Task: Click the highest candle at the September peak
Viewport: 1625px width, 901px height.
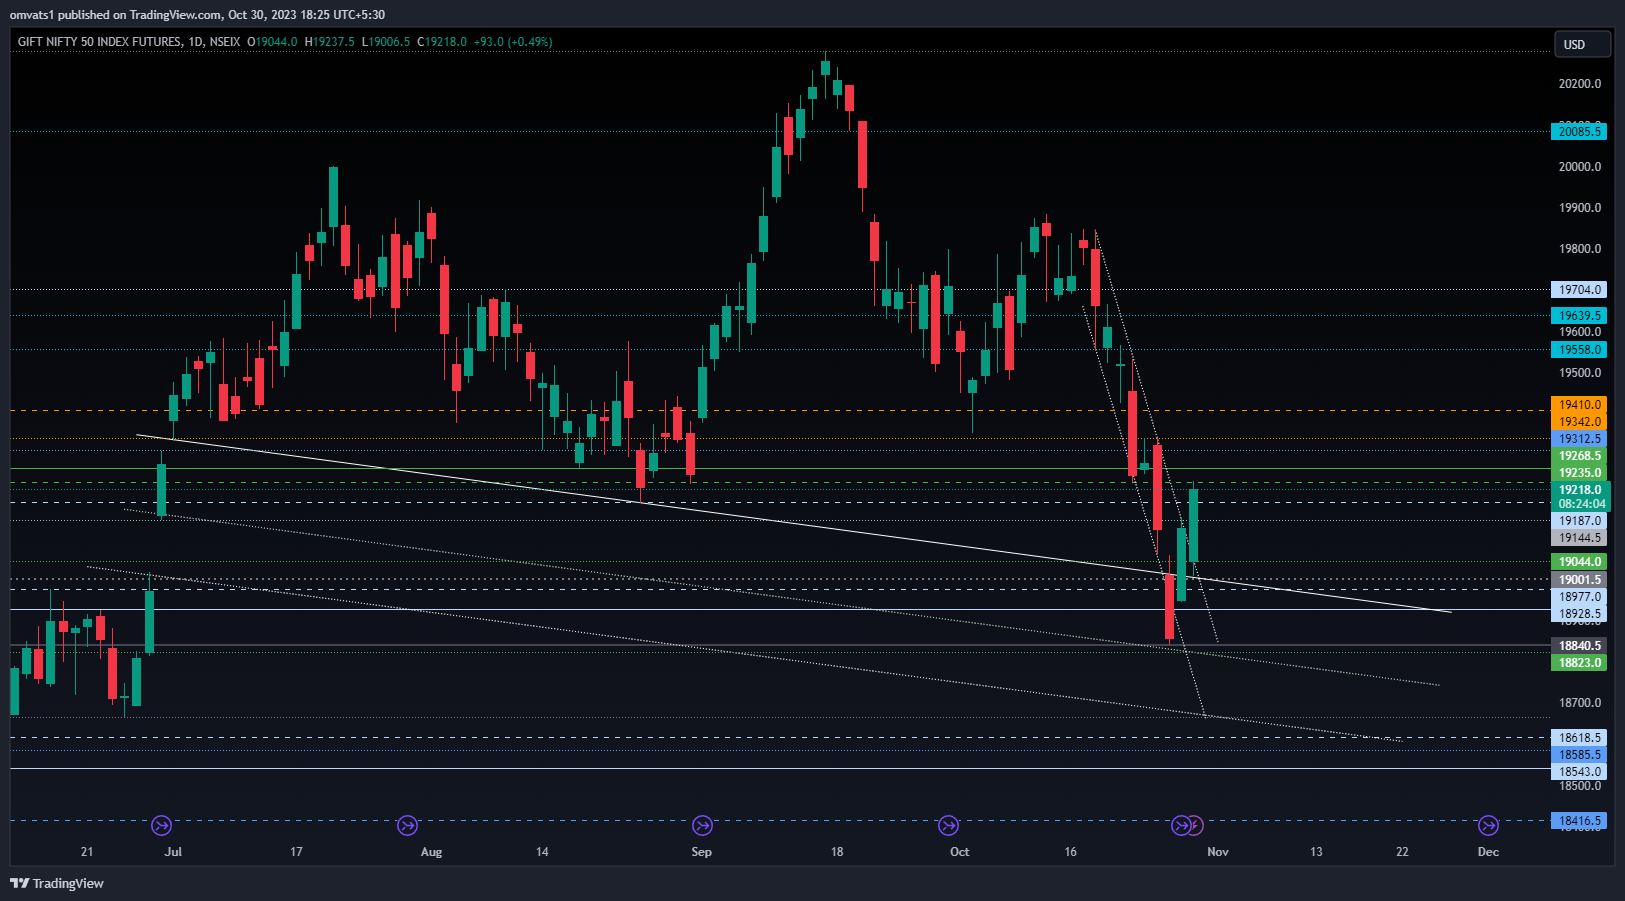Action: [825, 67]
